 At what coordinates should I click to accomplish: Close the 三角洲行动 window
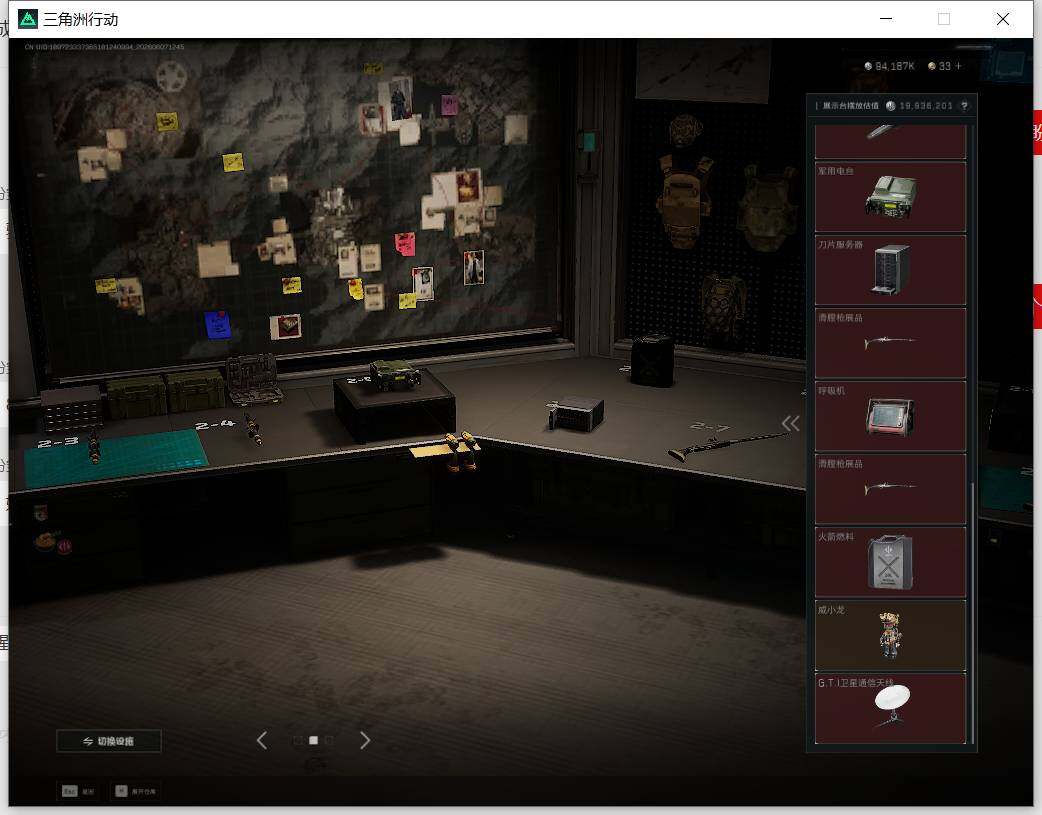(x=1003, y=19)
